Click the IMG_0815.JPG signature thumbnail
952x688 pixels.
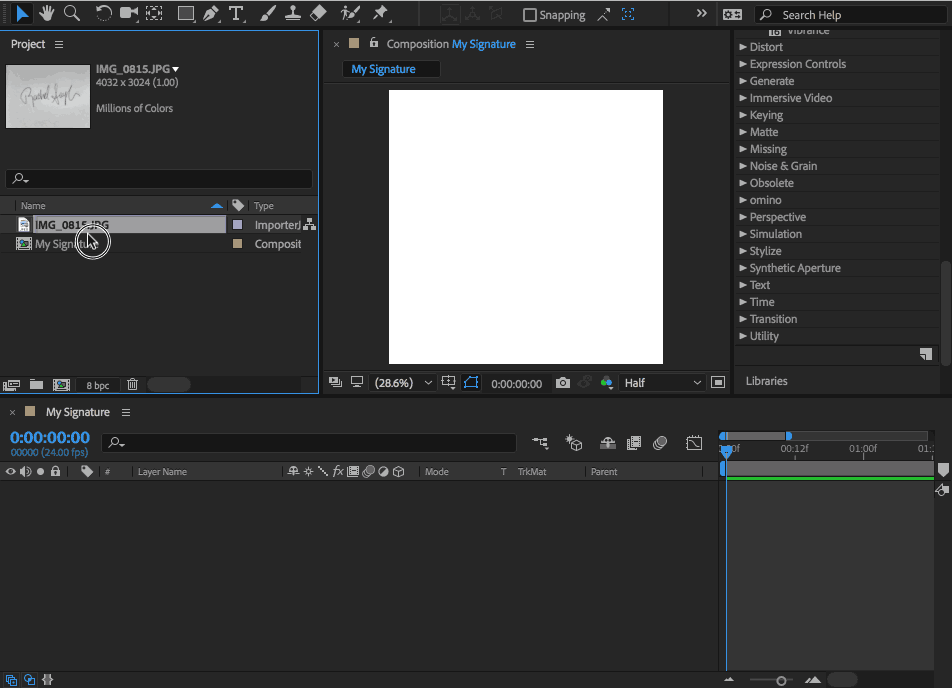(x=48, y=97)
